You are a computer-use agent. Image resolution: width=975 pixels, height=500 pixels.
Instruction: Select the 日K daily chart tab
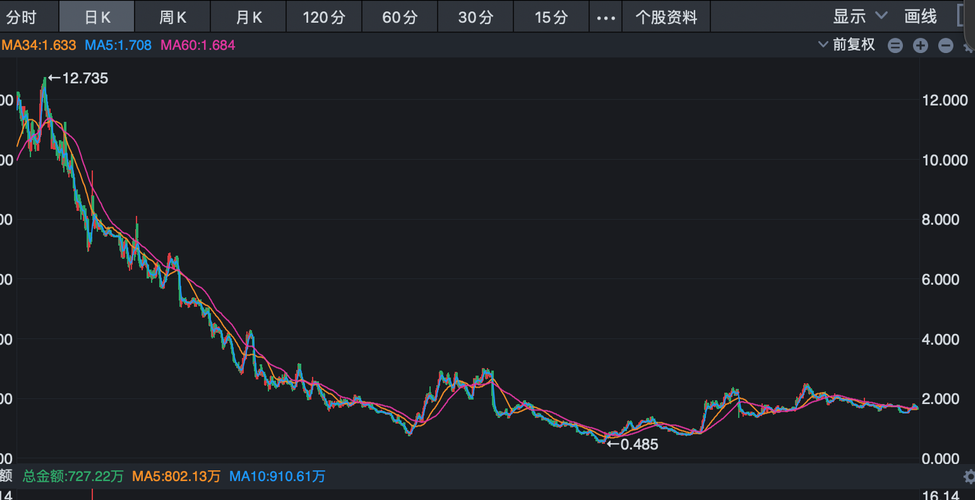click(x=98, y=17)
